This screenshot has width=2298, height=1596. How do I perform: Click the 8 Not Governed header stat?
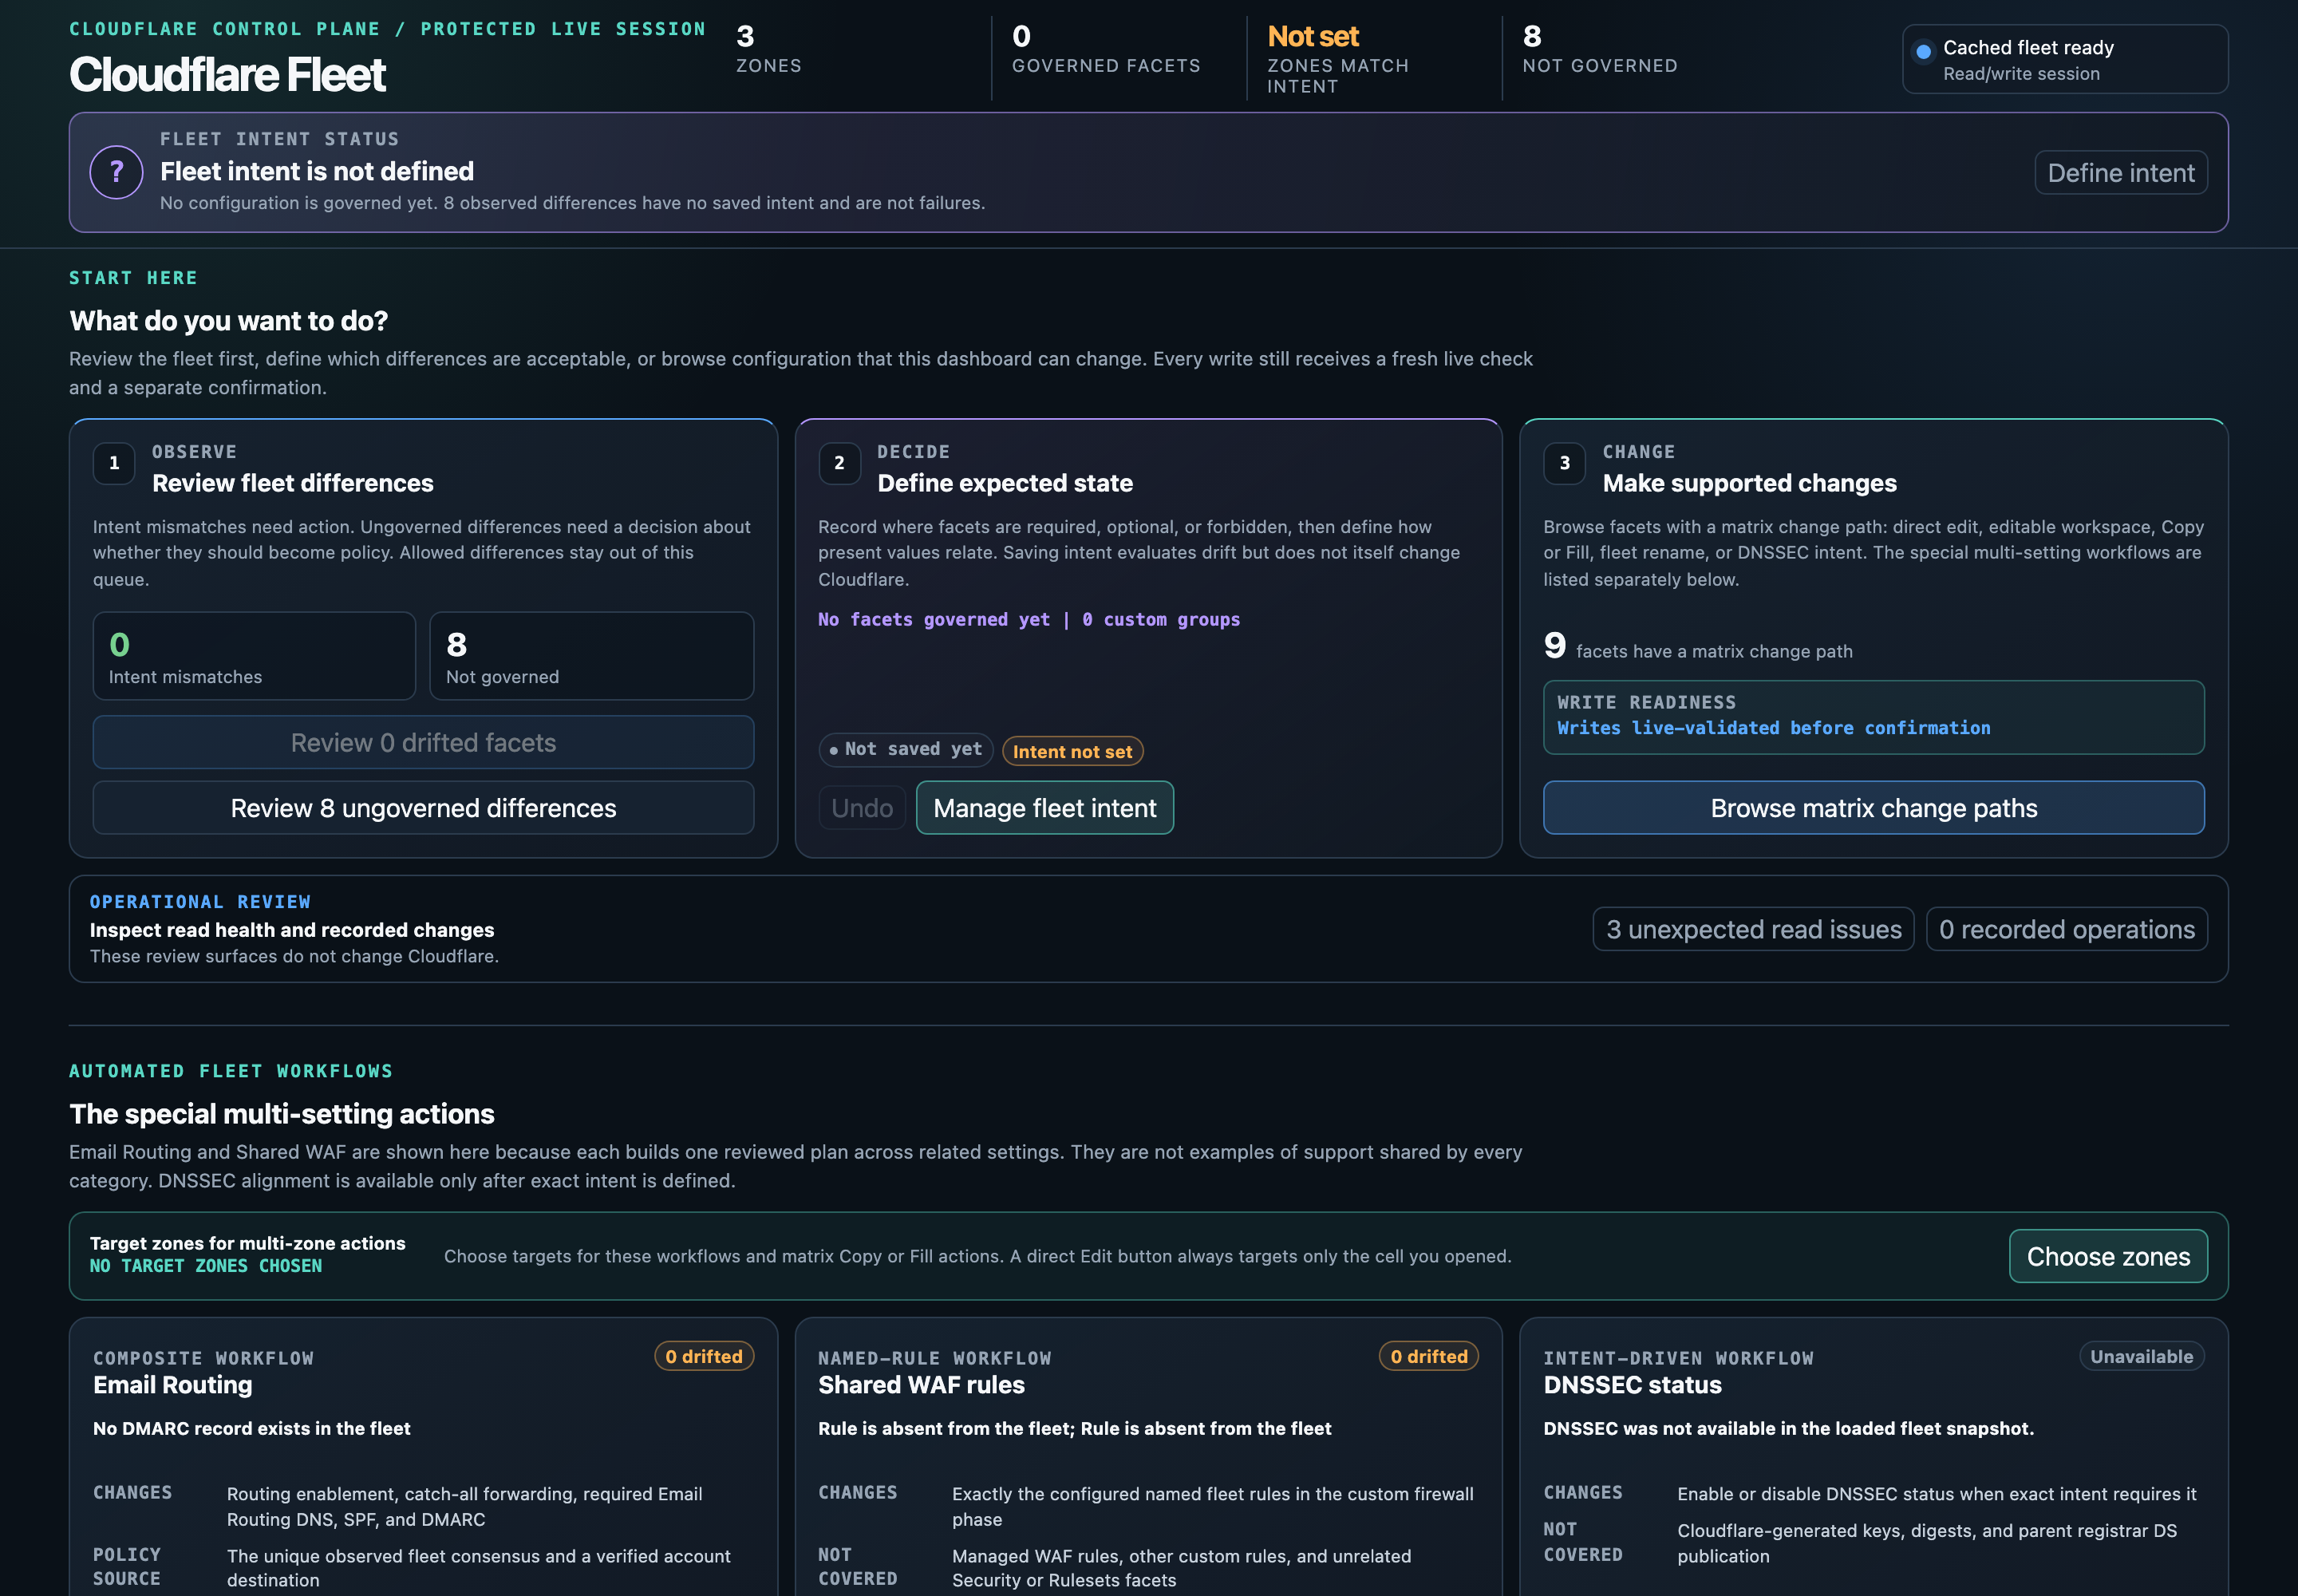(1600, 50)
